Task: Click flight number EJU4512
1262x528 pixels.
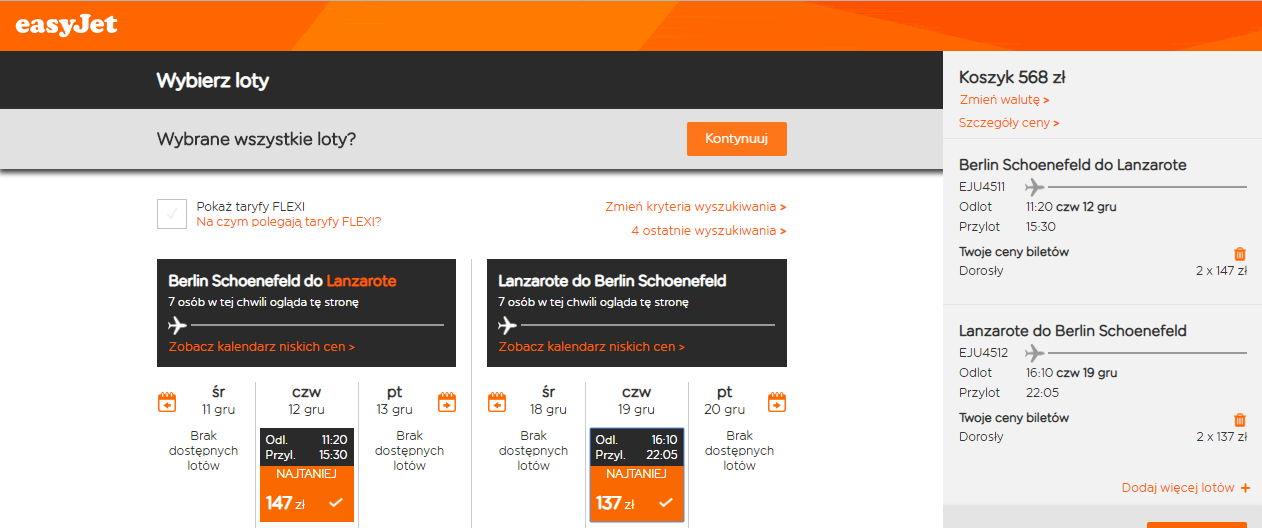Action: coord(983,353)
